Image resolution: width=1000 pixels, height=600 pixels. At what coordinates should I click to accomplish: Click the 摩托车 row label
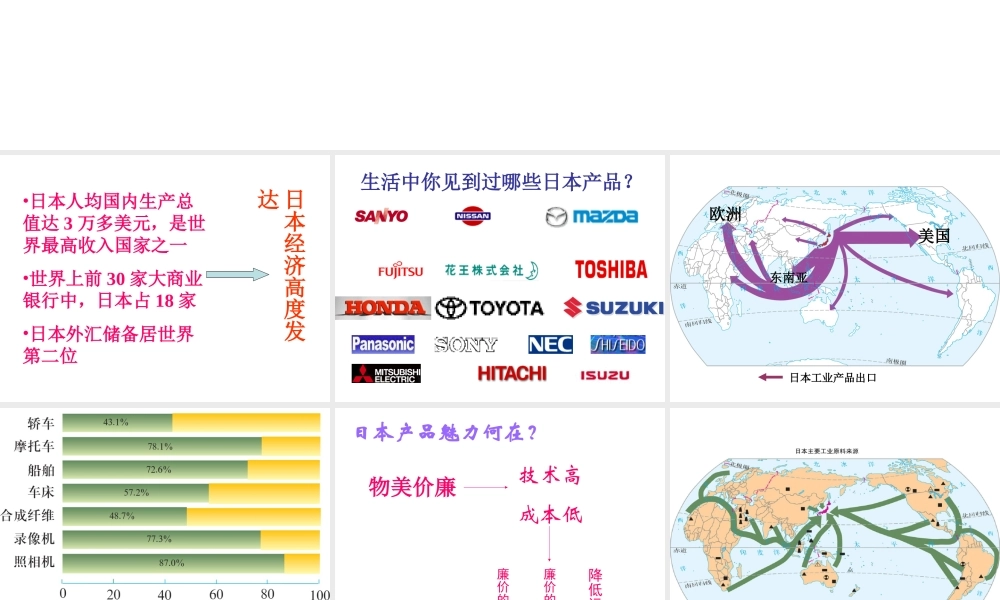pos(34,446)
